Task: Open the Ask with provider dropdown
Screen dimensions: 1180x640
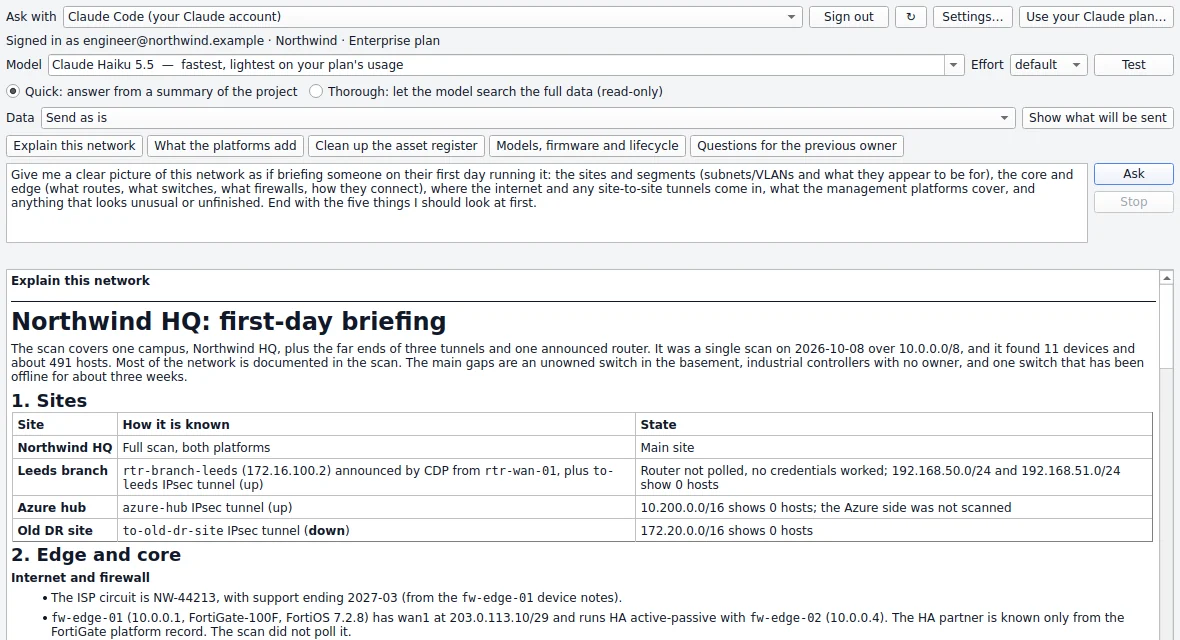Action: click(433, 17)
